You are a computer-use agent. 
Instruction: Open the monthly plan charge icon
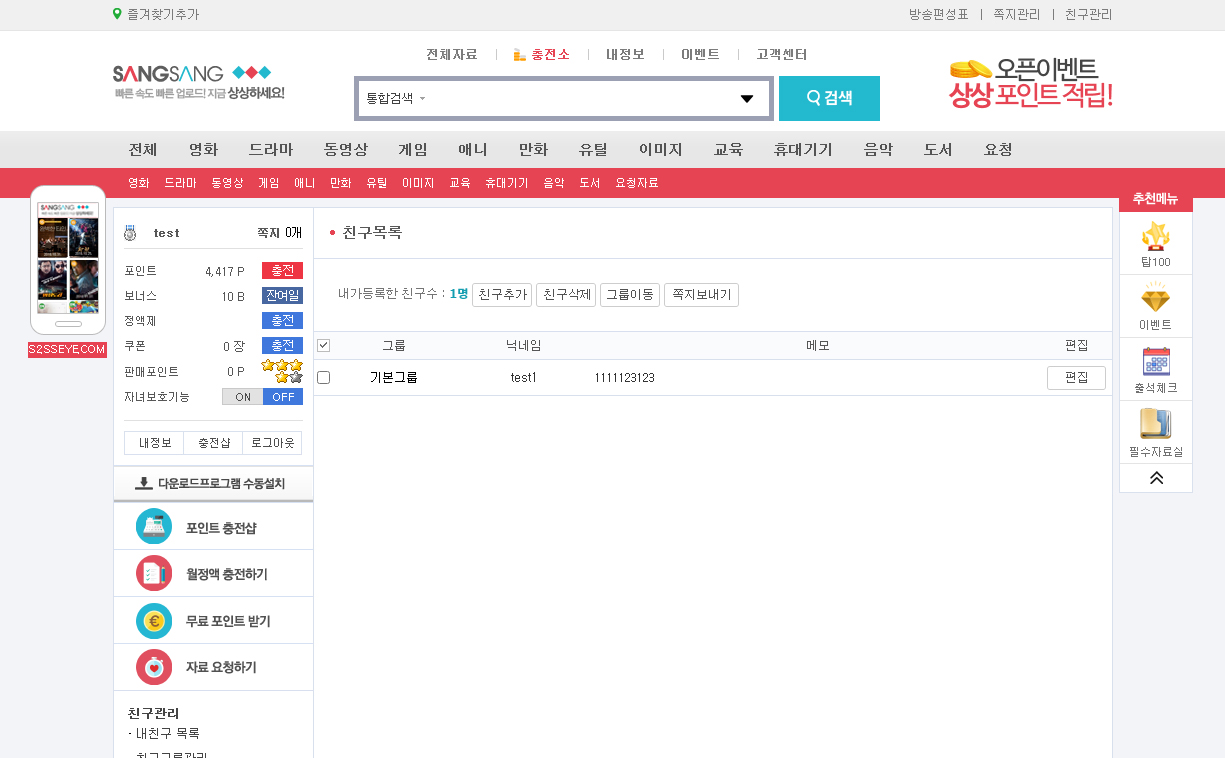154,574
